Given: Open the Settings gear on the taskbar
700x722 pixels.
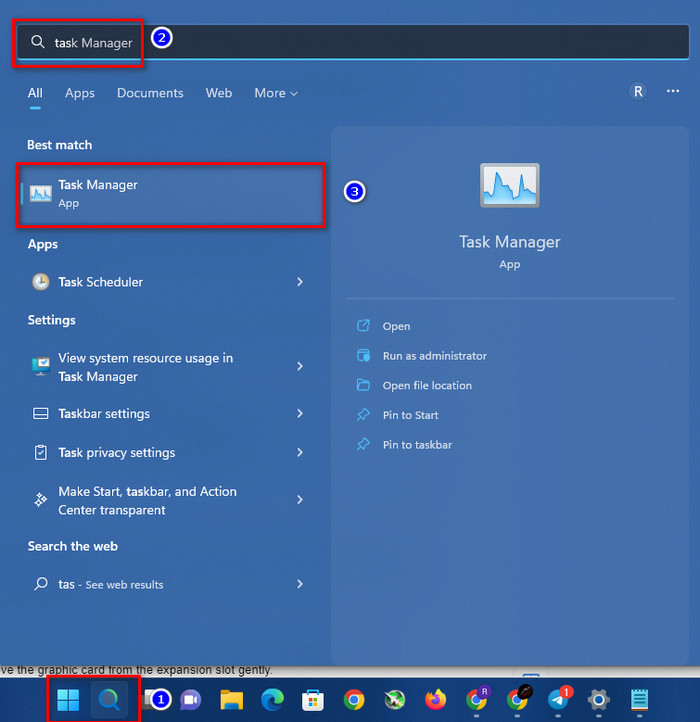Looking at the screenshot, I should pyautogui.click(x=599, y=700).
